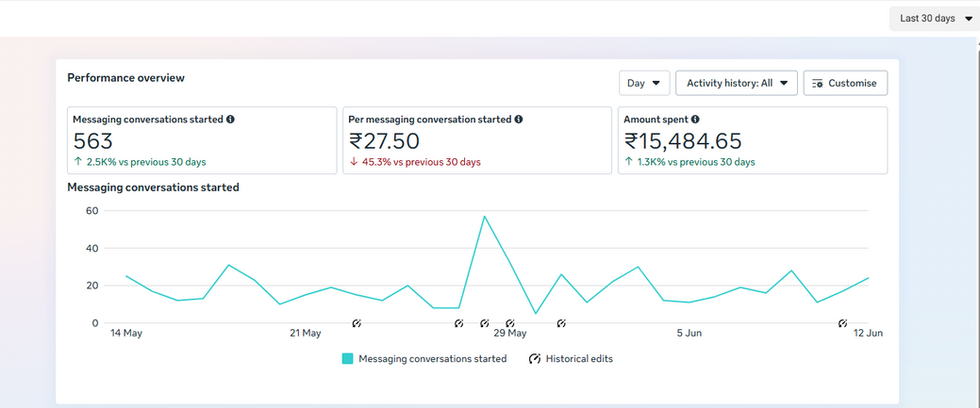Click info icon beside Amount spent
Image resolution: width=980 pixels, height=408 pixels.
click(695, 119)
